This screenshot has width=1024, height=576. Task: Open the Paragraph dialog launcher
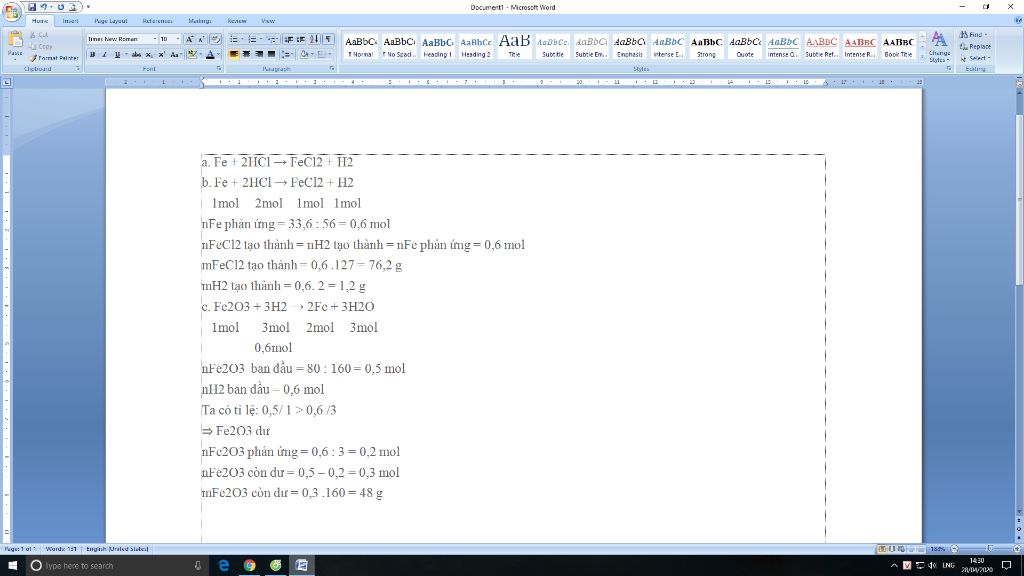pyautogui.click(x=332, y=69)
